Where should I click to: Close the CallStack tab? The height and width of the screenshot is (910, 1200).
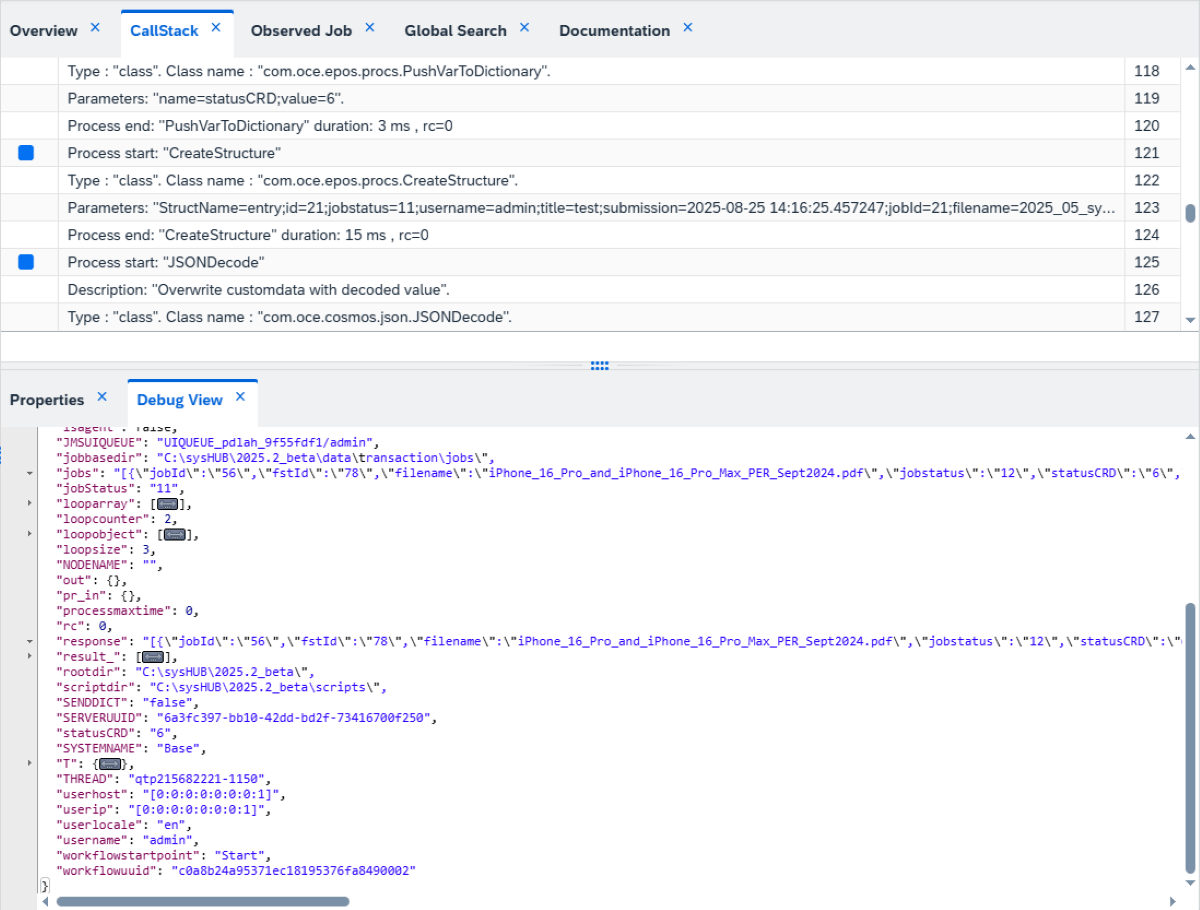click(216, 28)
